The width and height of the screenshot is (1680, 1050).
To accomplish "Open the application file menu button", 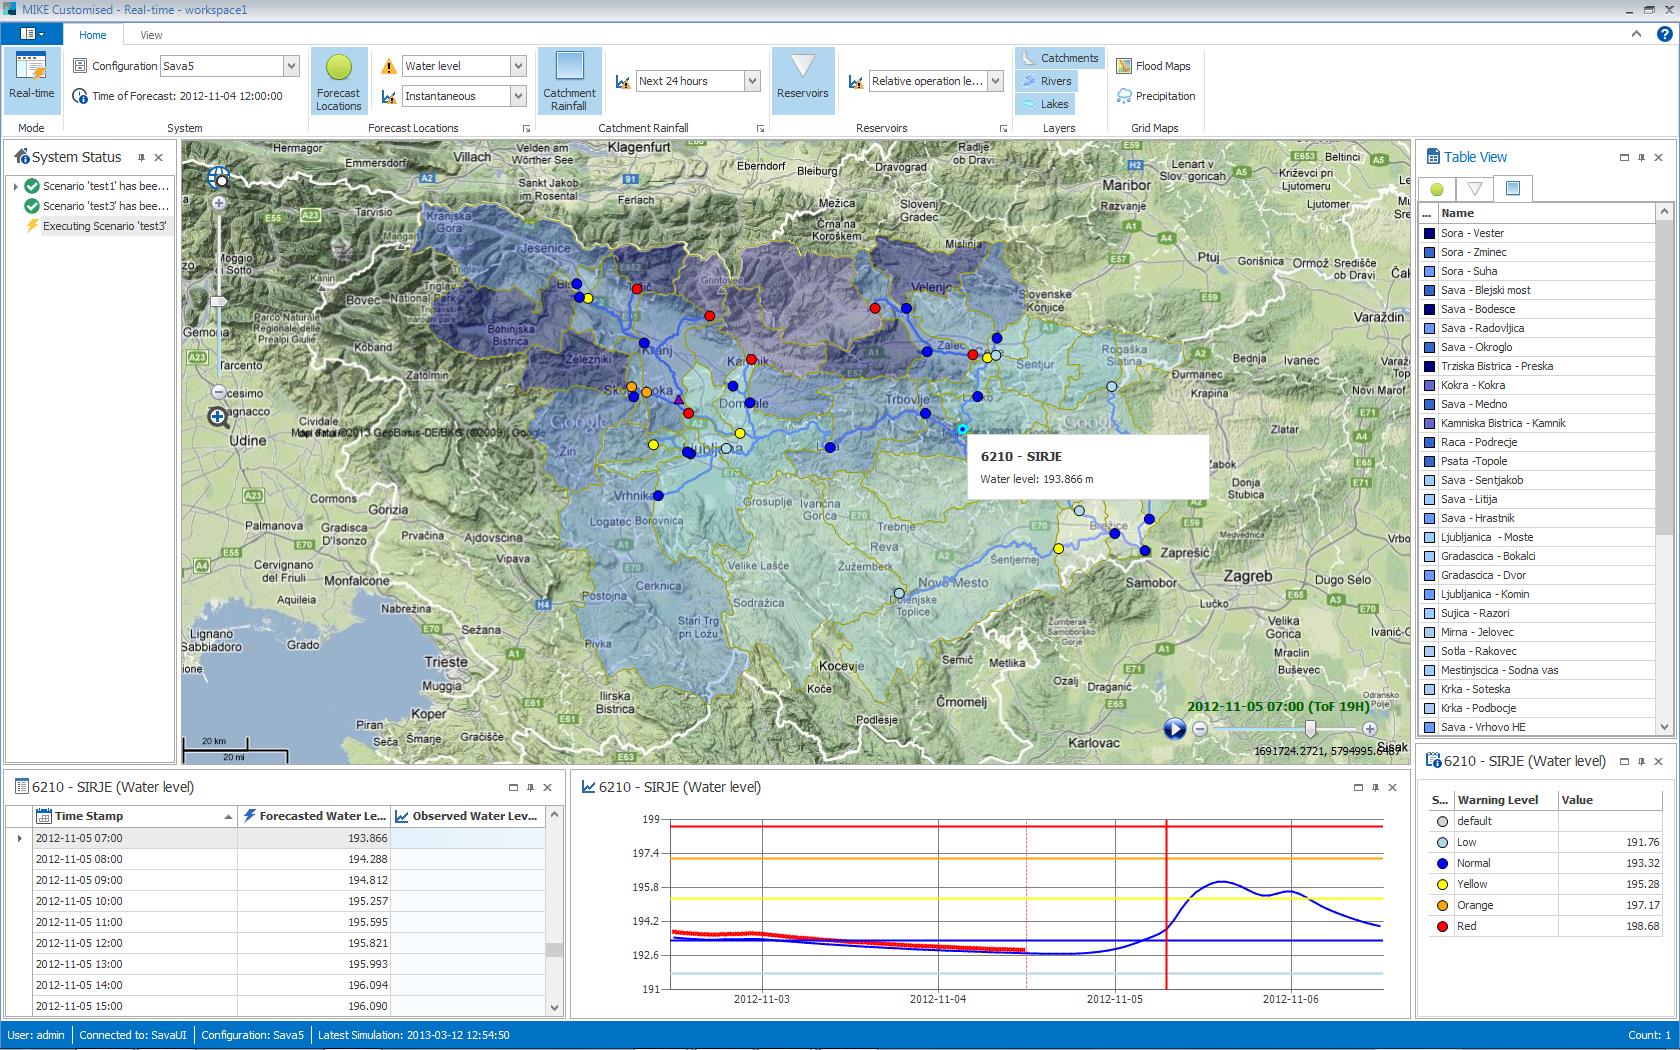I will click(x=32, y=33).
